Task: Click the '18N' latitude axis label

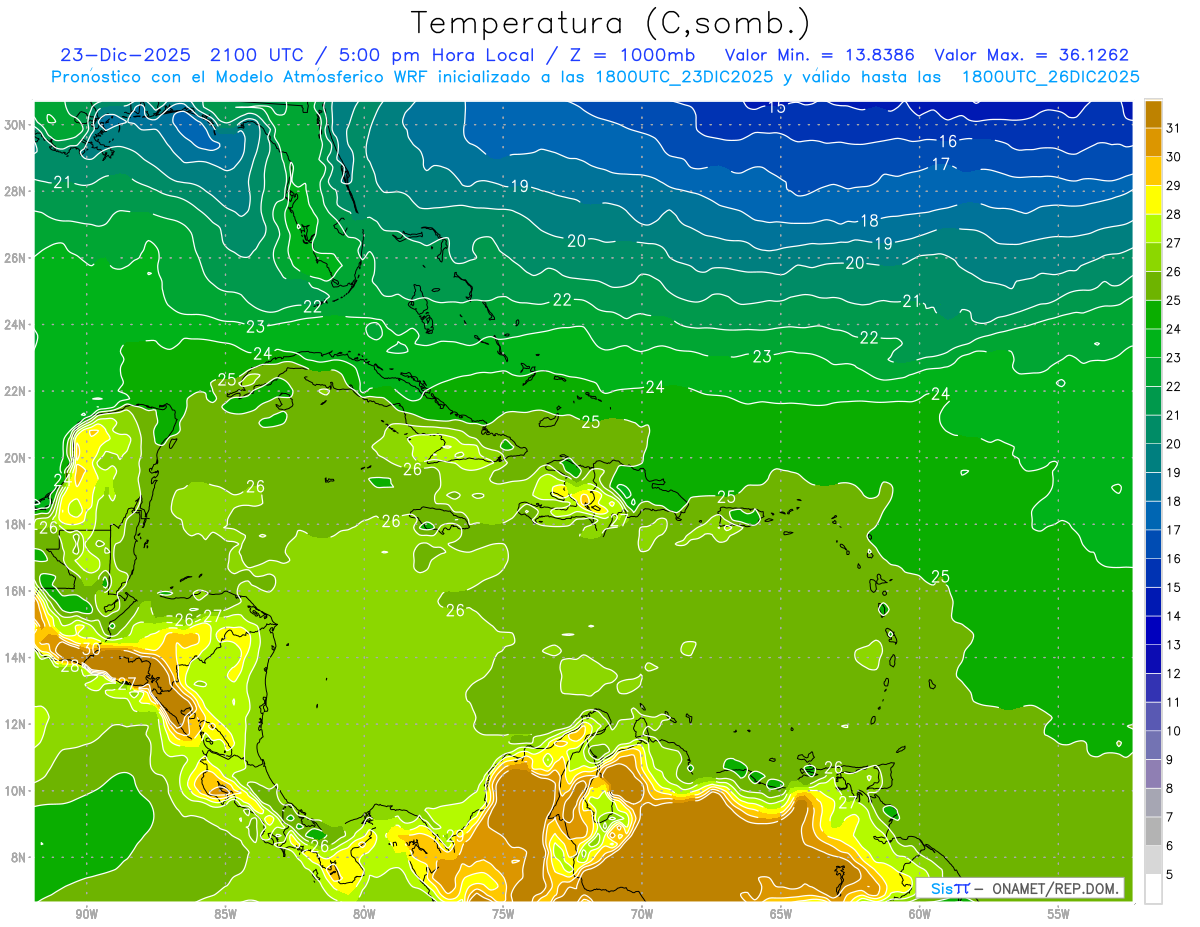Action: (x=17, y=524)
